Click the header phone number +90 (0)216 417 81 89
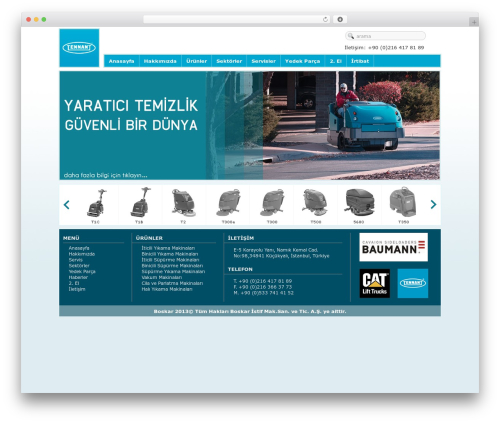The width and height of the screenshot is (500, 423). pos(396,48)
